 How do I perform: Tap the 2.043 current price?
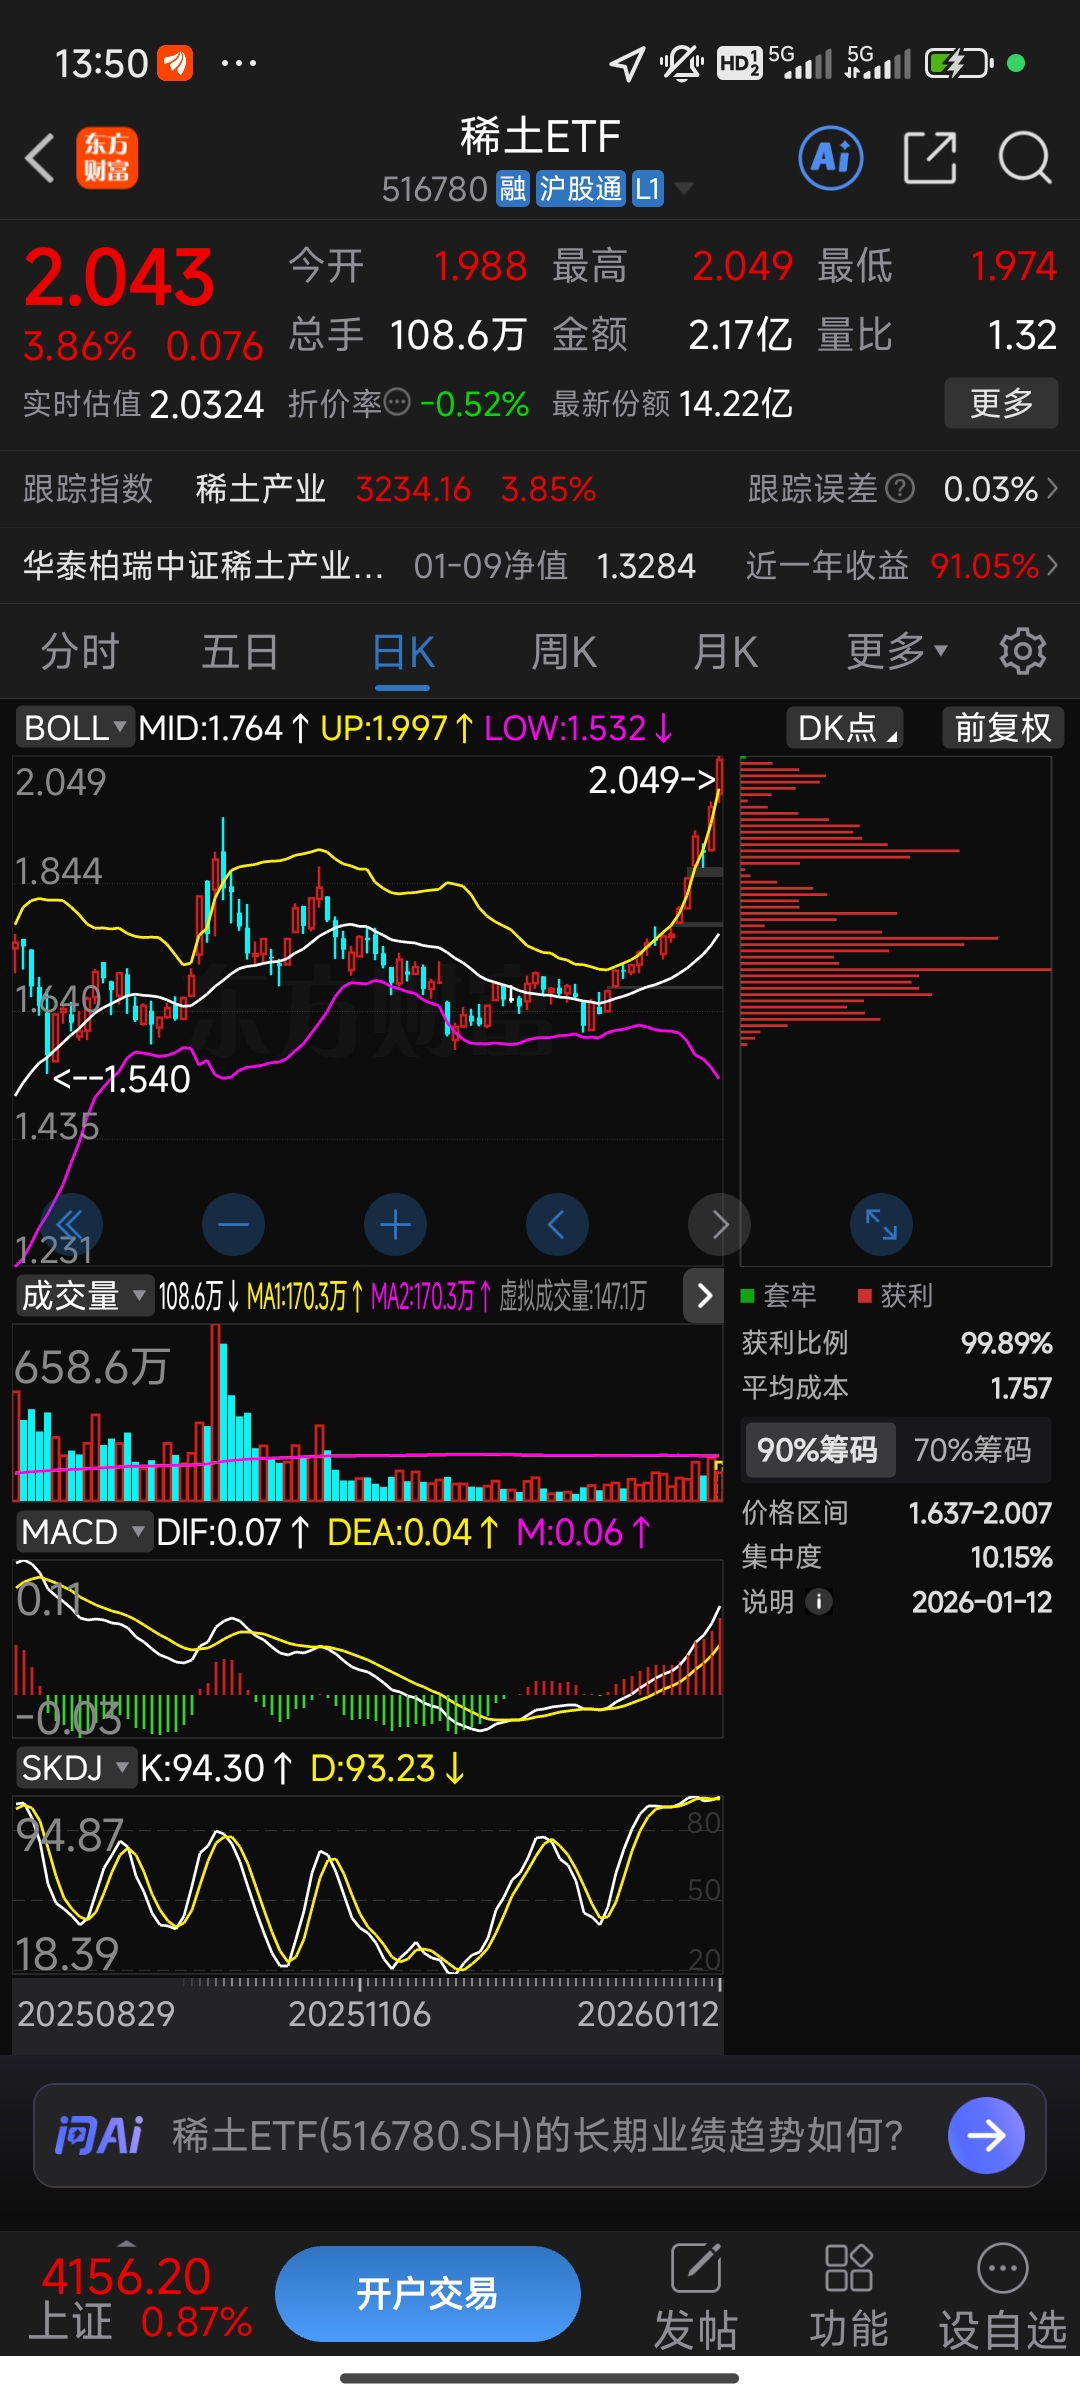(x=119, y=278)
